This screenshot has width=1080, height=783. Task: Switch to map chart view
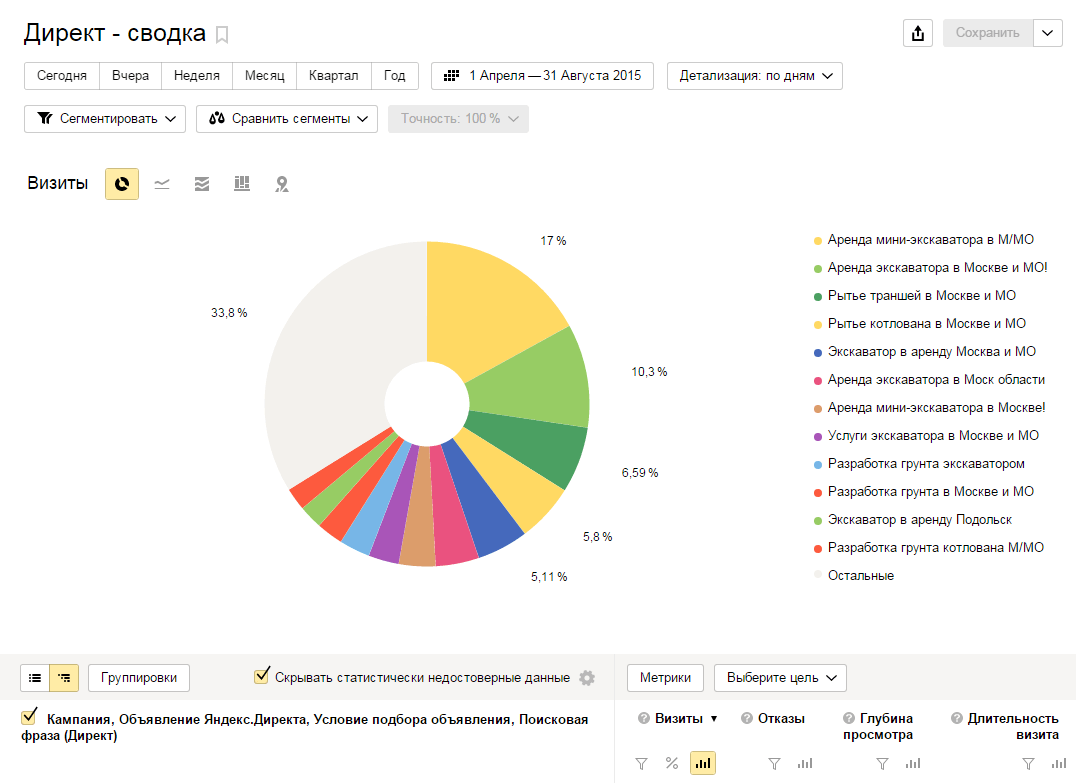[282, 184]
